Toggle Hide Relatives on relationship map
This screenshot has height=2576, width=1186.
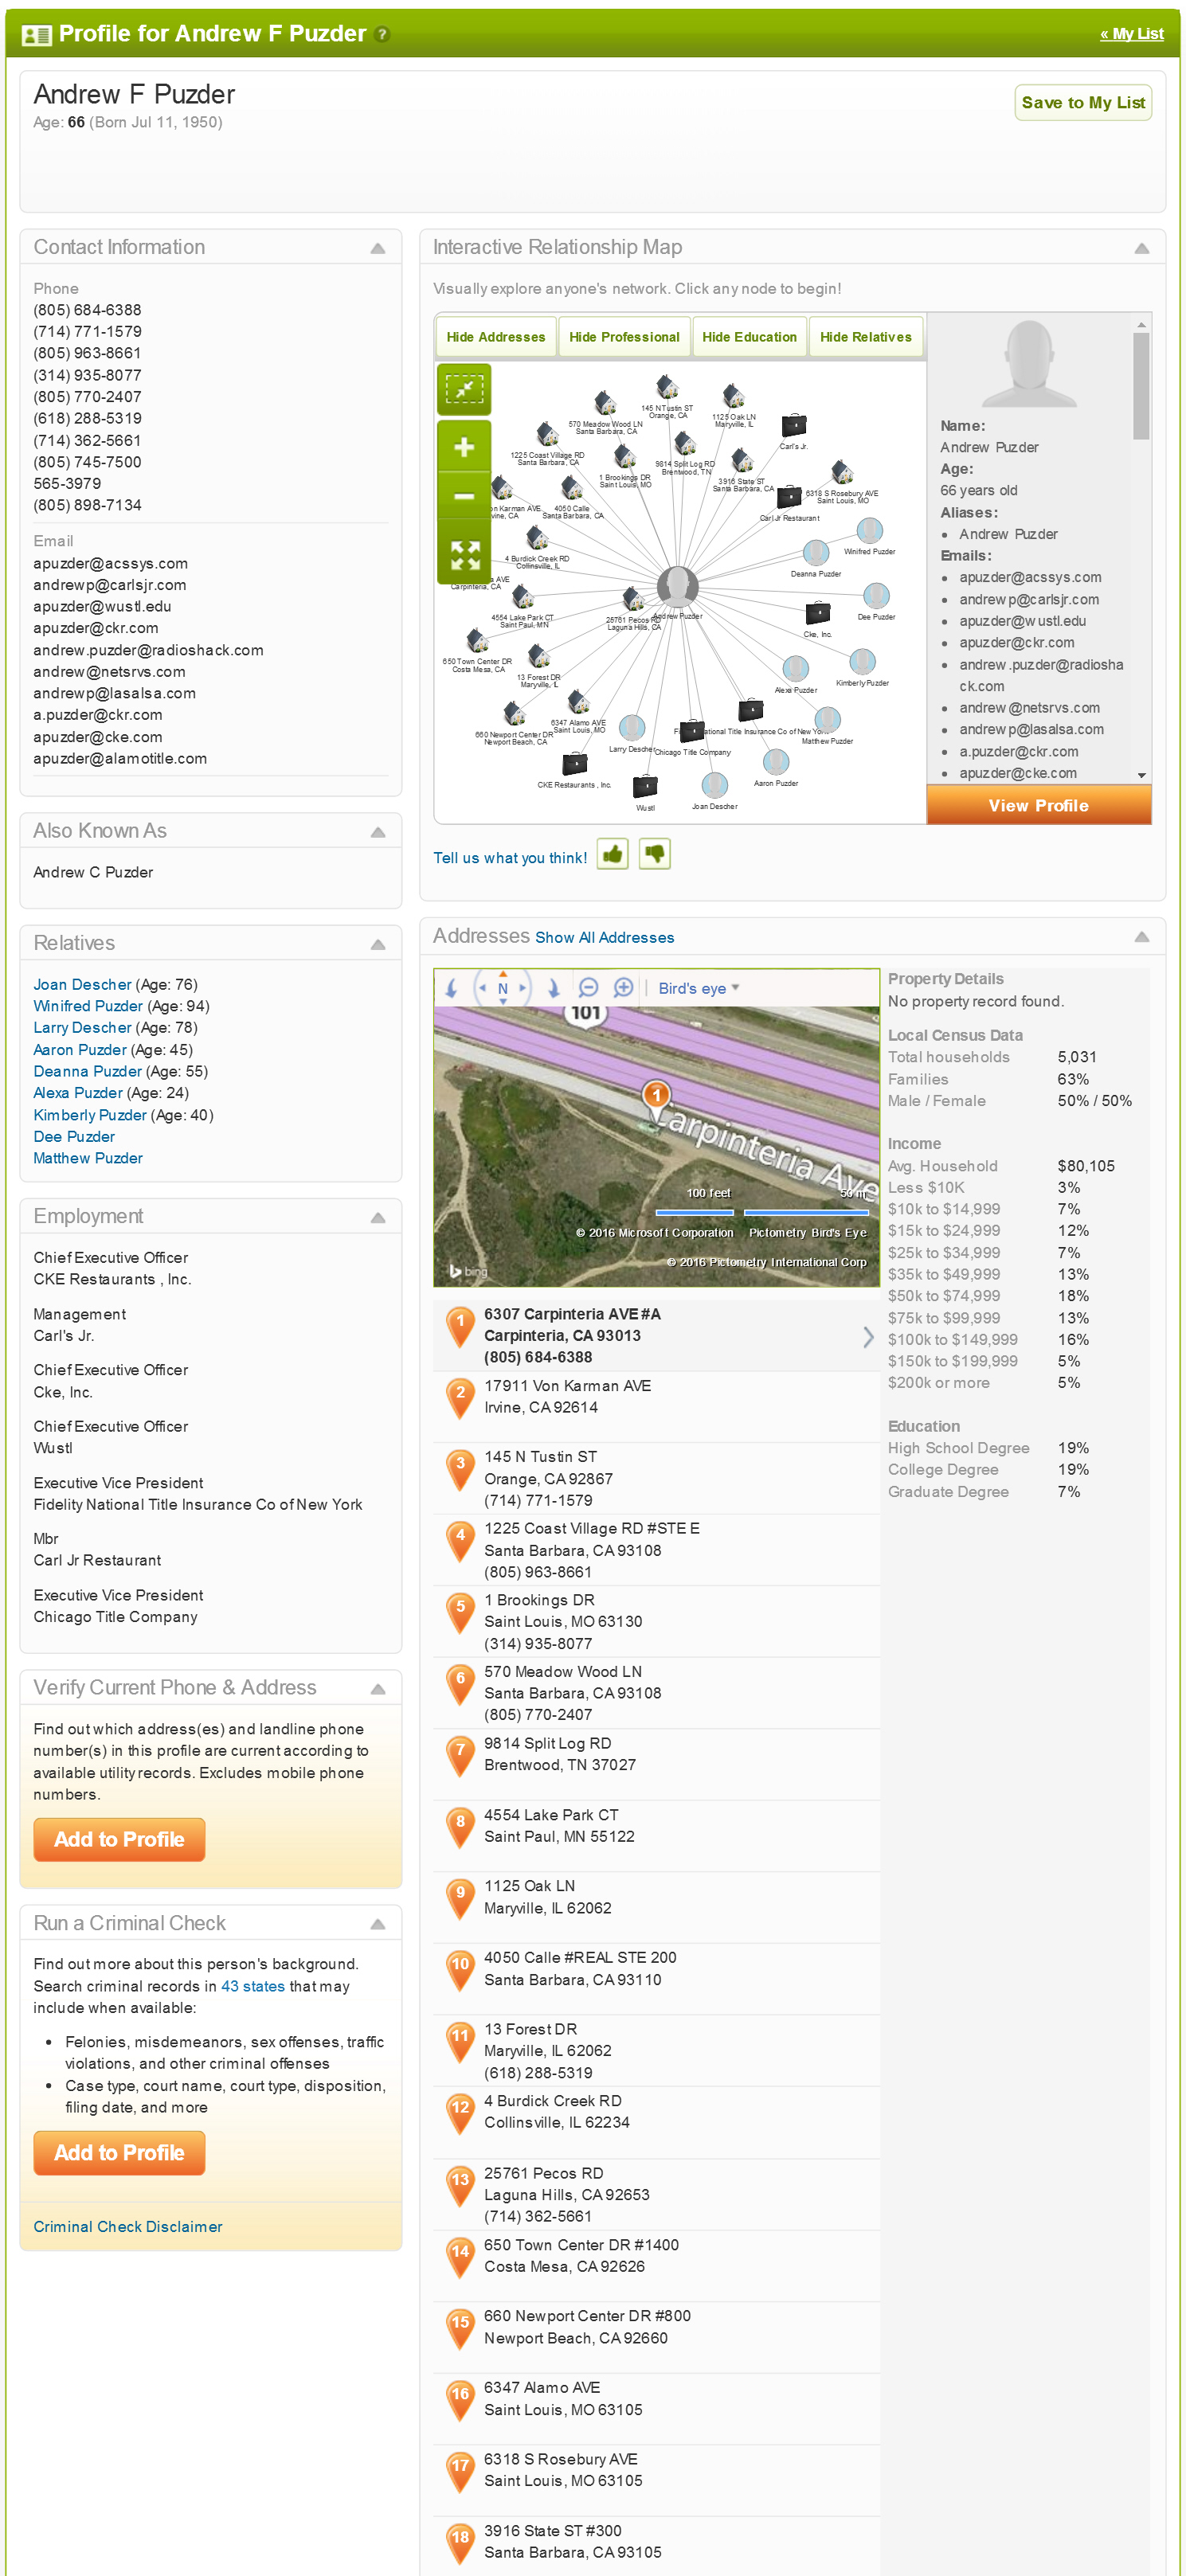pyautogui.click(x=865, y=337)
